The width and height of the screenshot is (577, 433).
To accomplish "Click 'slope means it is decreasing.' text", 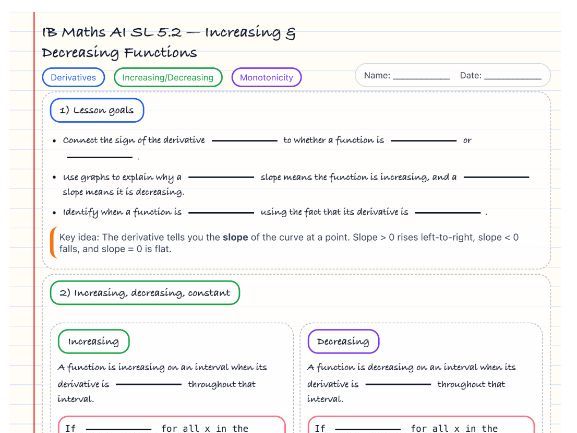I will (x=123, y=192).
